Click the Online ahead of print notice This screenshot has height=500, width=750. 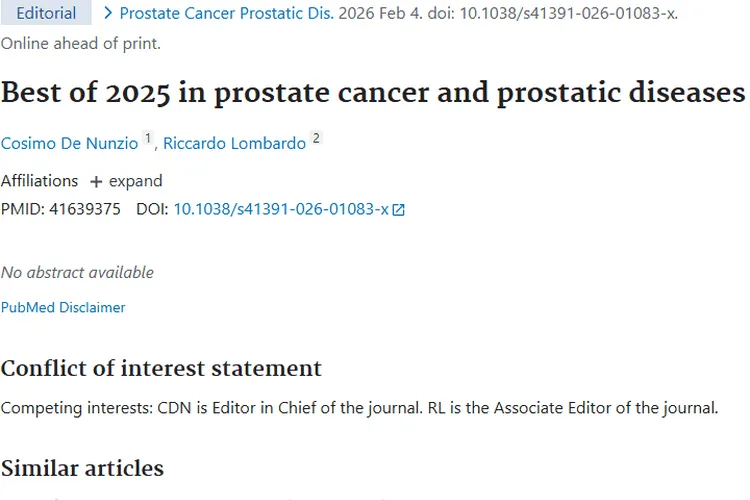point(80,43)
